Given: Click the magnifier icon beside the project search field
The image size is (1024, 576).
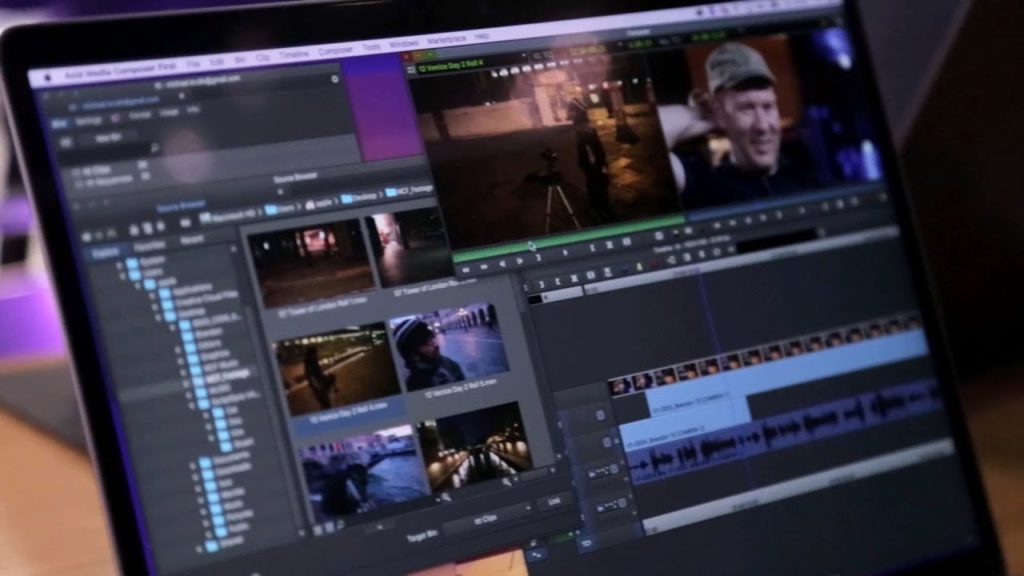Looking at the screenshot, I should pos(155,150).
